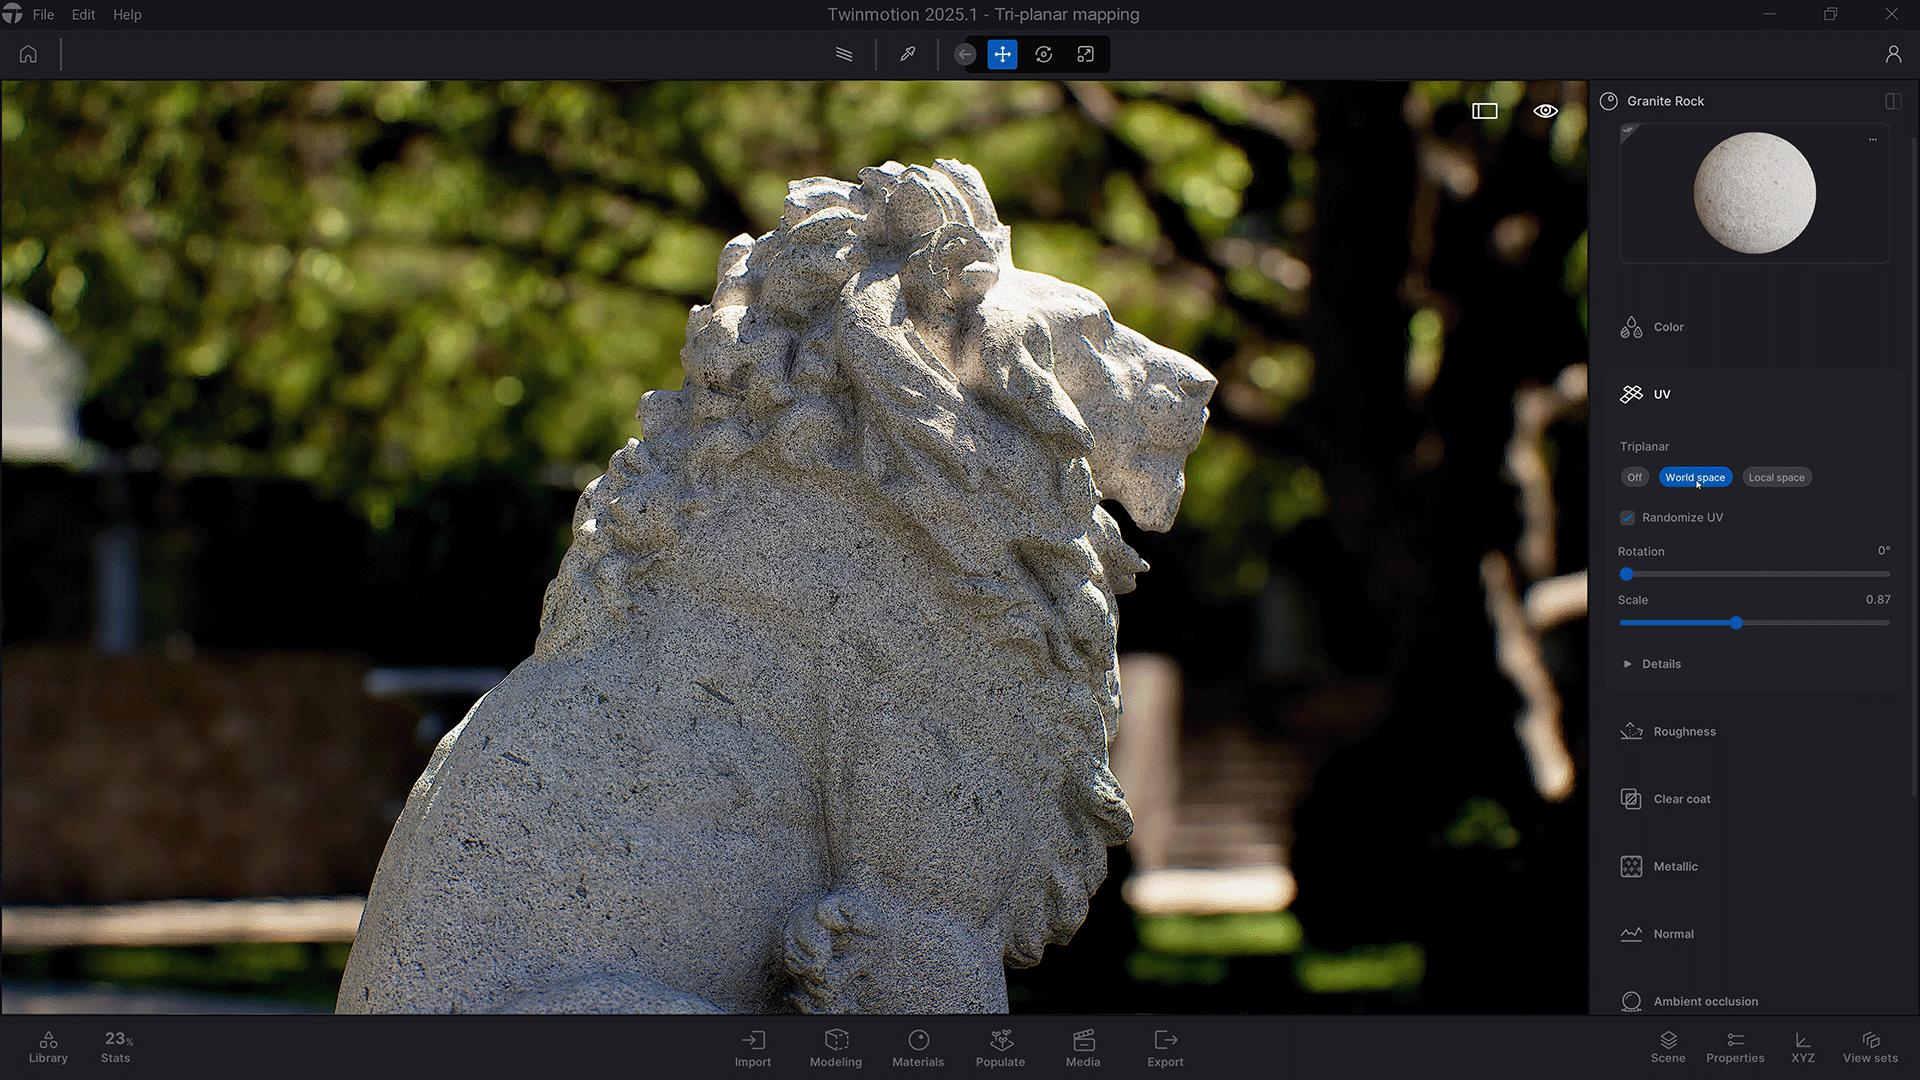The width and height of the screenshot is (1920, 1080).
Task: Open the Import tab
Action: [753, 1048]
